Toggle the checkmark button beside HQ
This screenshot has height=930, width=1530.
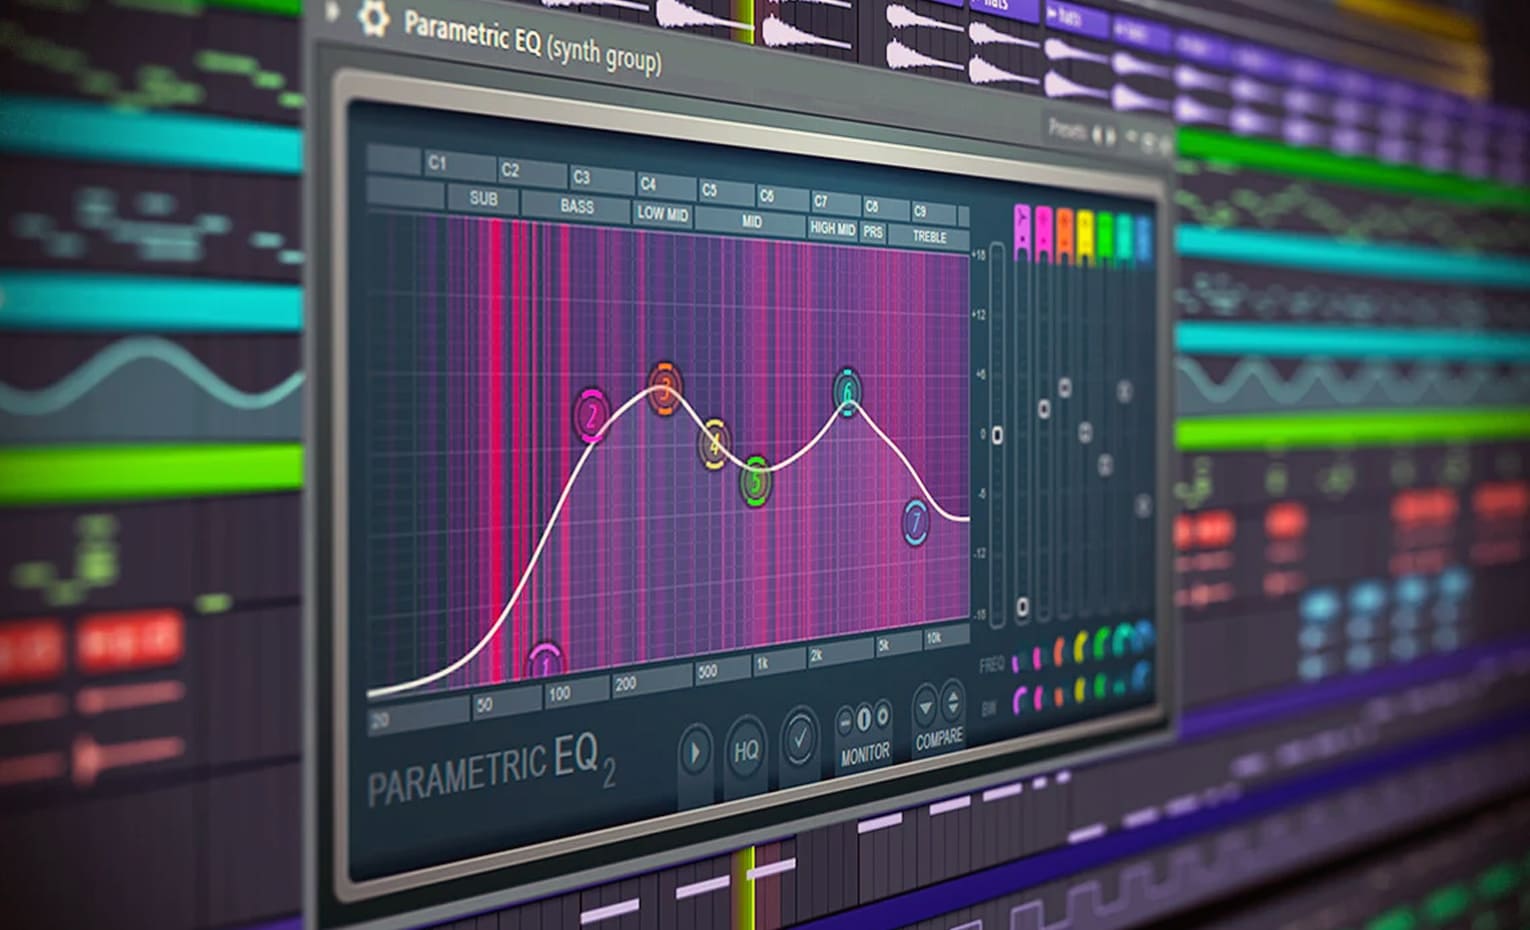[799, 739]
